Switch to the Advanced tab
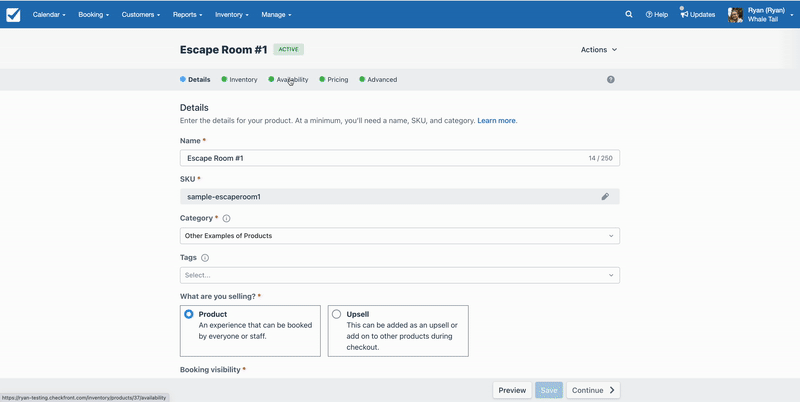 point(378,80)
